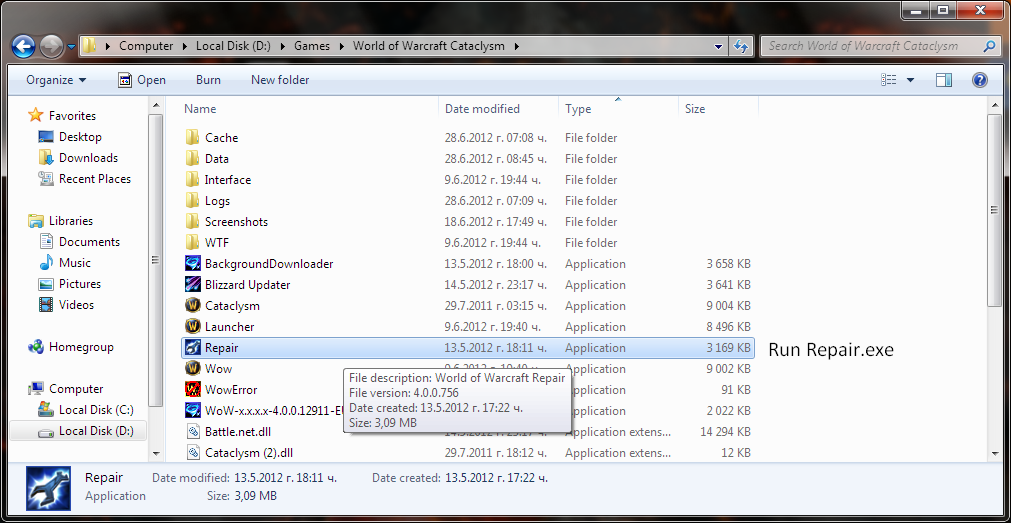Click the file list scroll-down arrow
Image resolution: width=1011 pixels, height=523 pixels.
(x=995, y=454)
